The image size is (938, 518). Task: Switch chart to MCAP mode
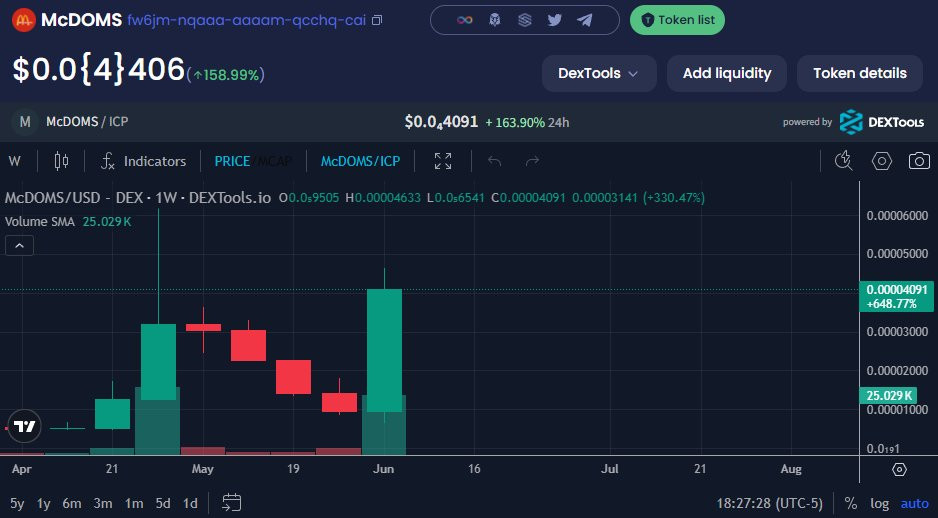pyautogui.click(x=275, y=162)
